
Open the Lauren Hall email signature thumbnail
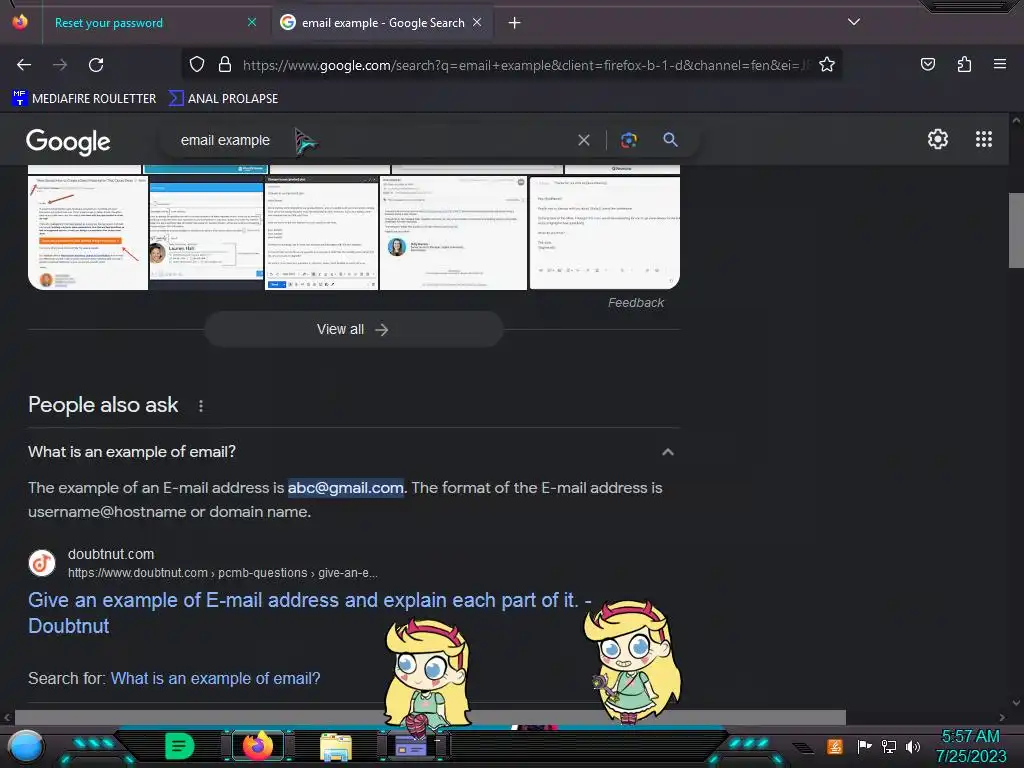(206, 232)
